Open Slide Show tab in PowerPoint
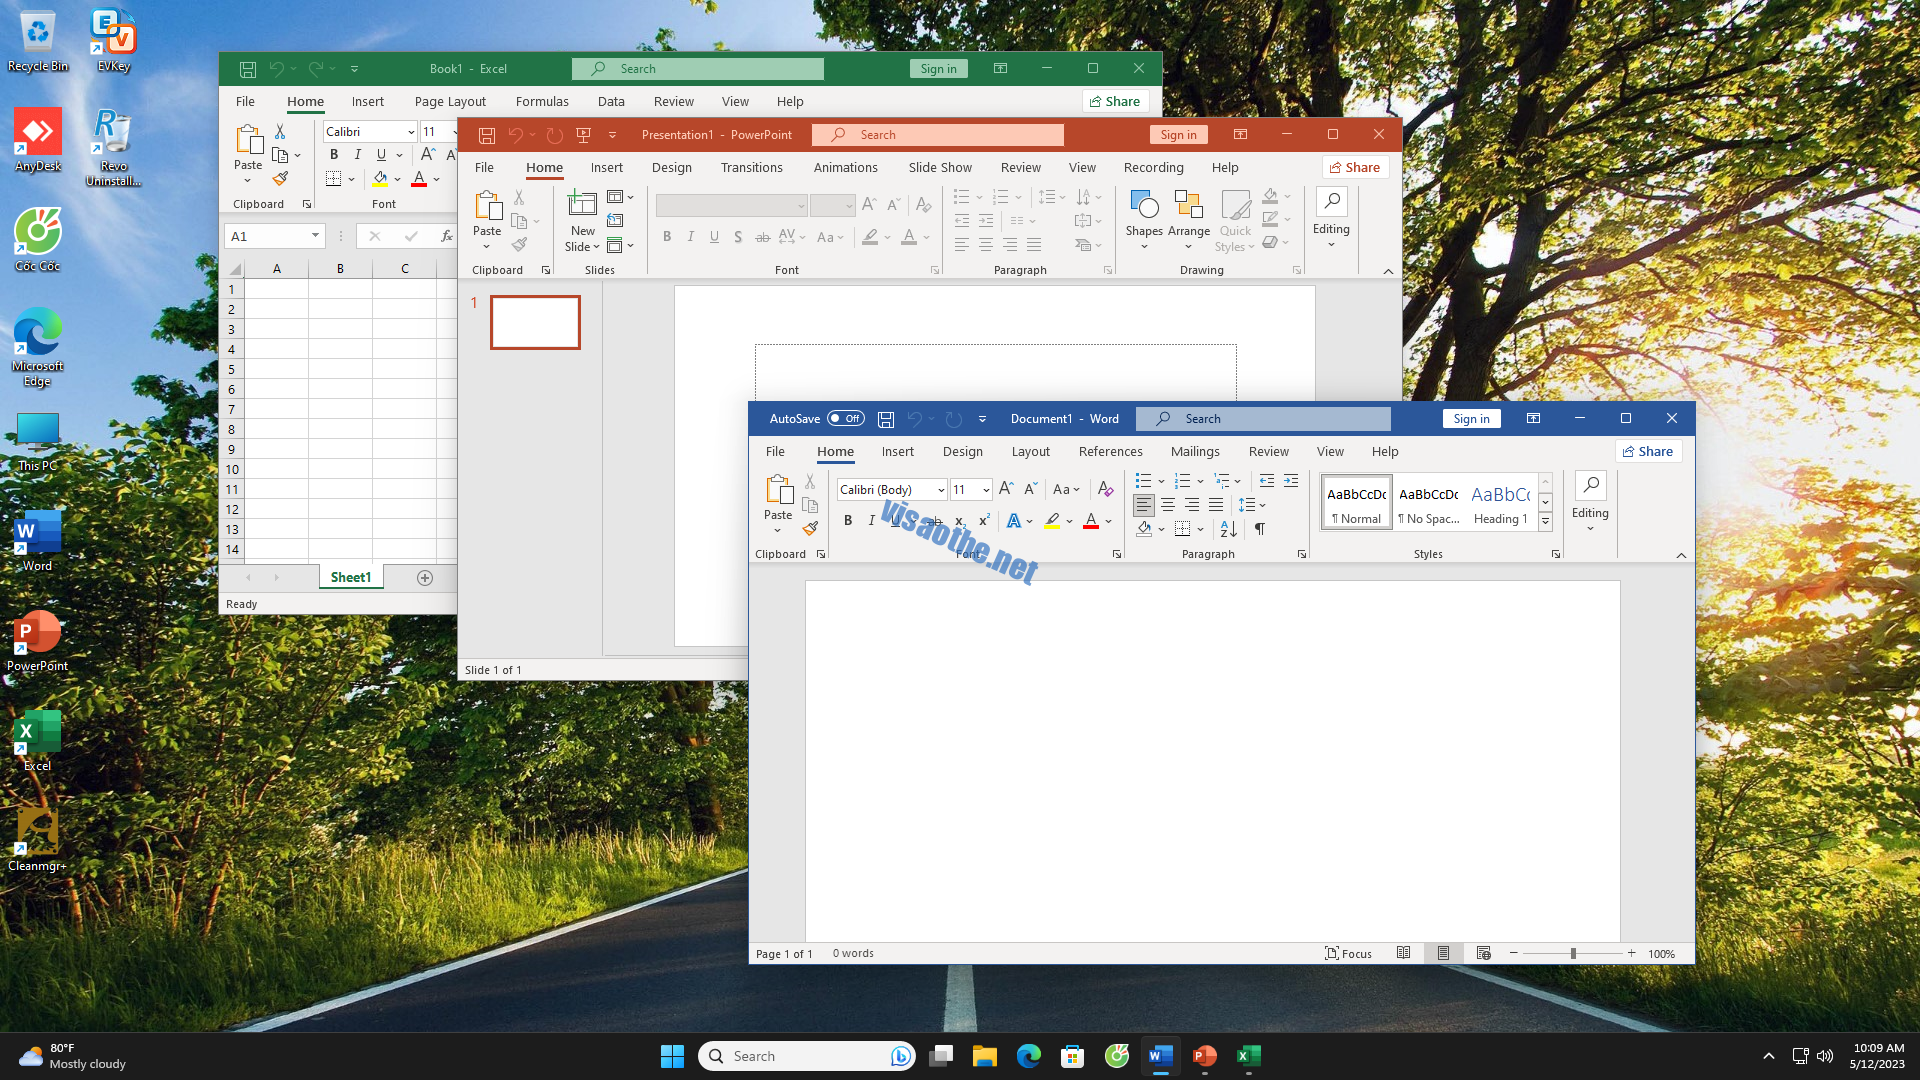Image resolution: width=1920 pixels, height=1080 pixels. pos(940,168)
